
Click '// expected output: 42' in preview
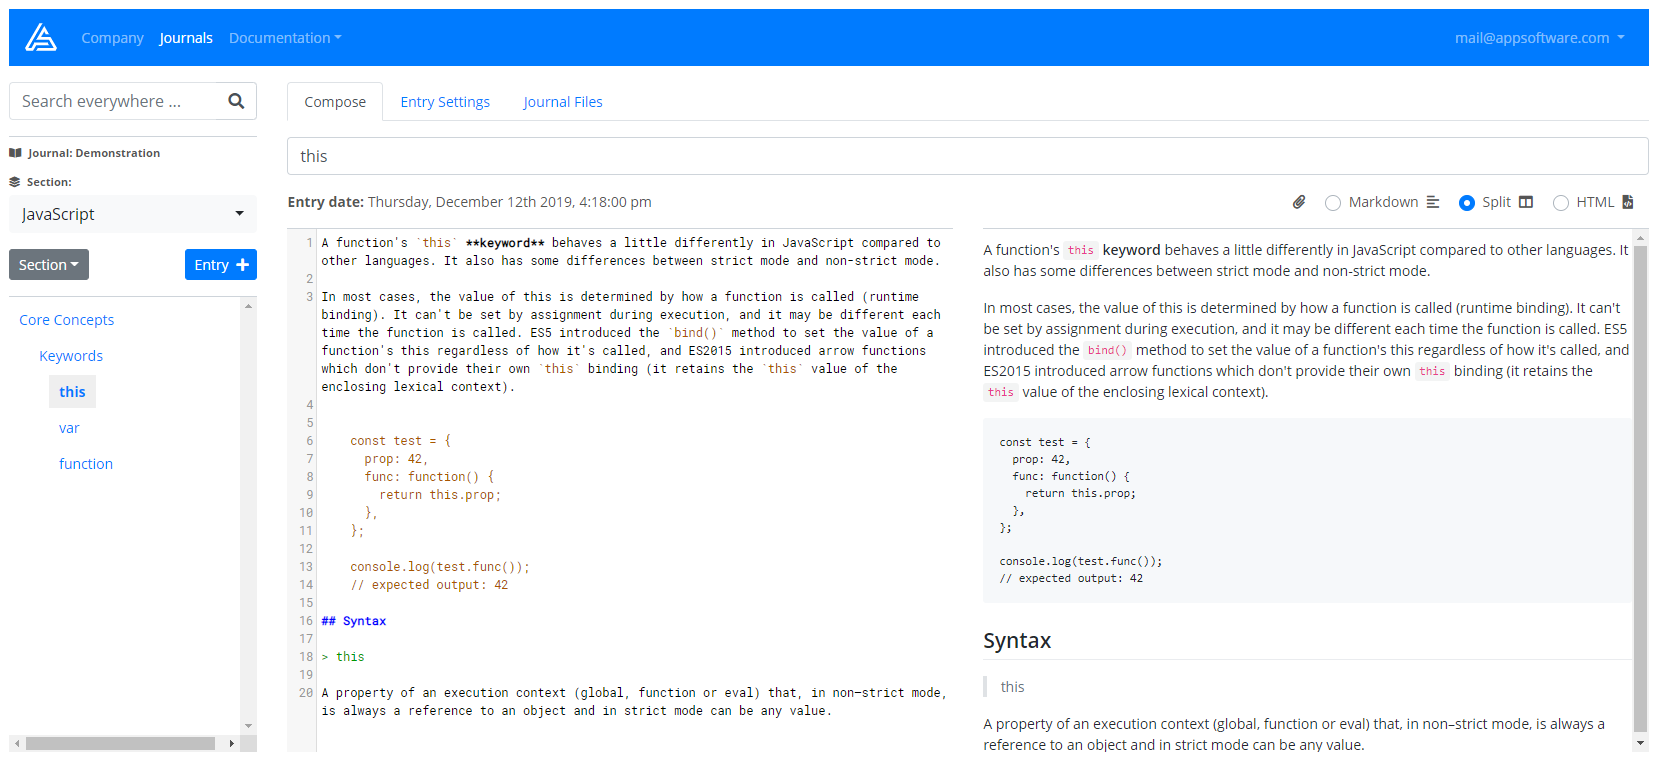1071,578
